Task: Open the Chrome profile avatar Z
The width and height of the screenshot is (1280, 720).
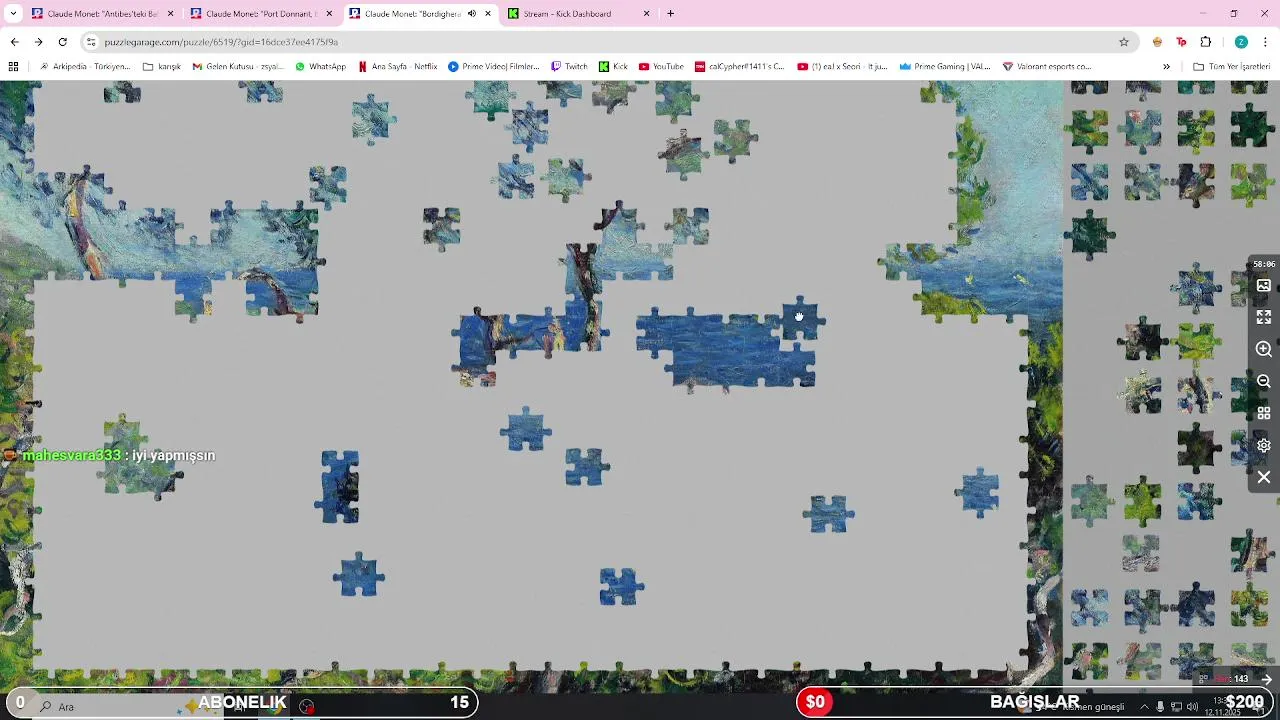Action: 1241,42
